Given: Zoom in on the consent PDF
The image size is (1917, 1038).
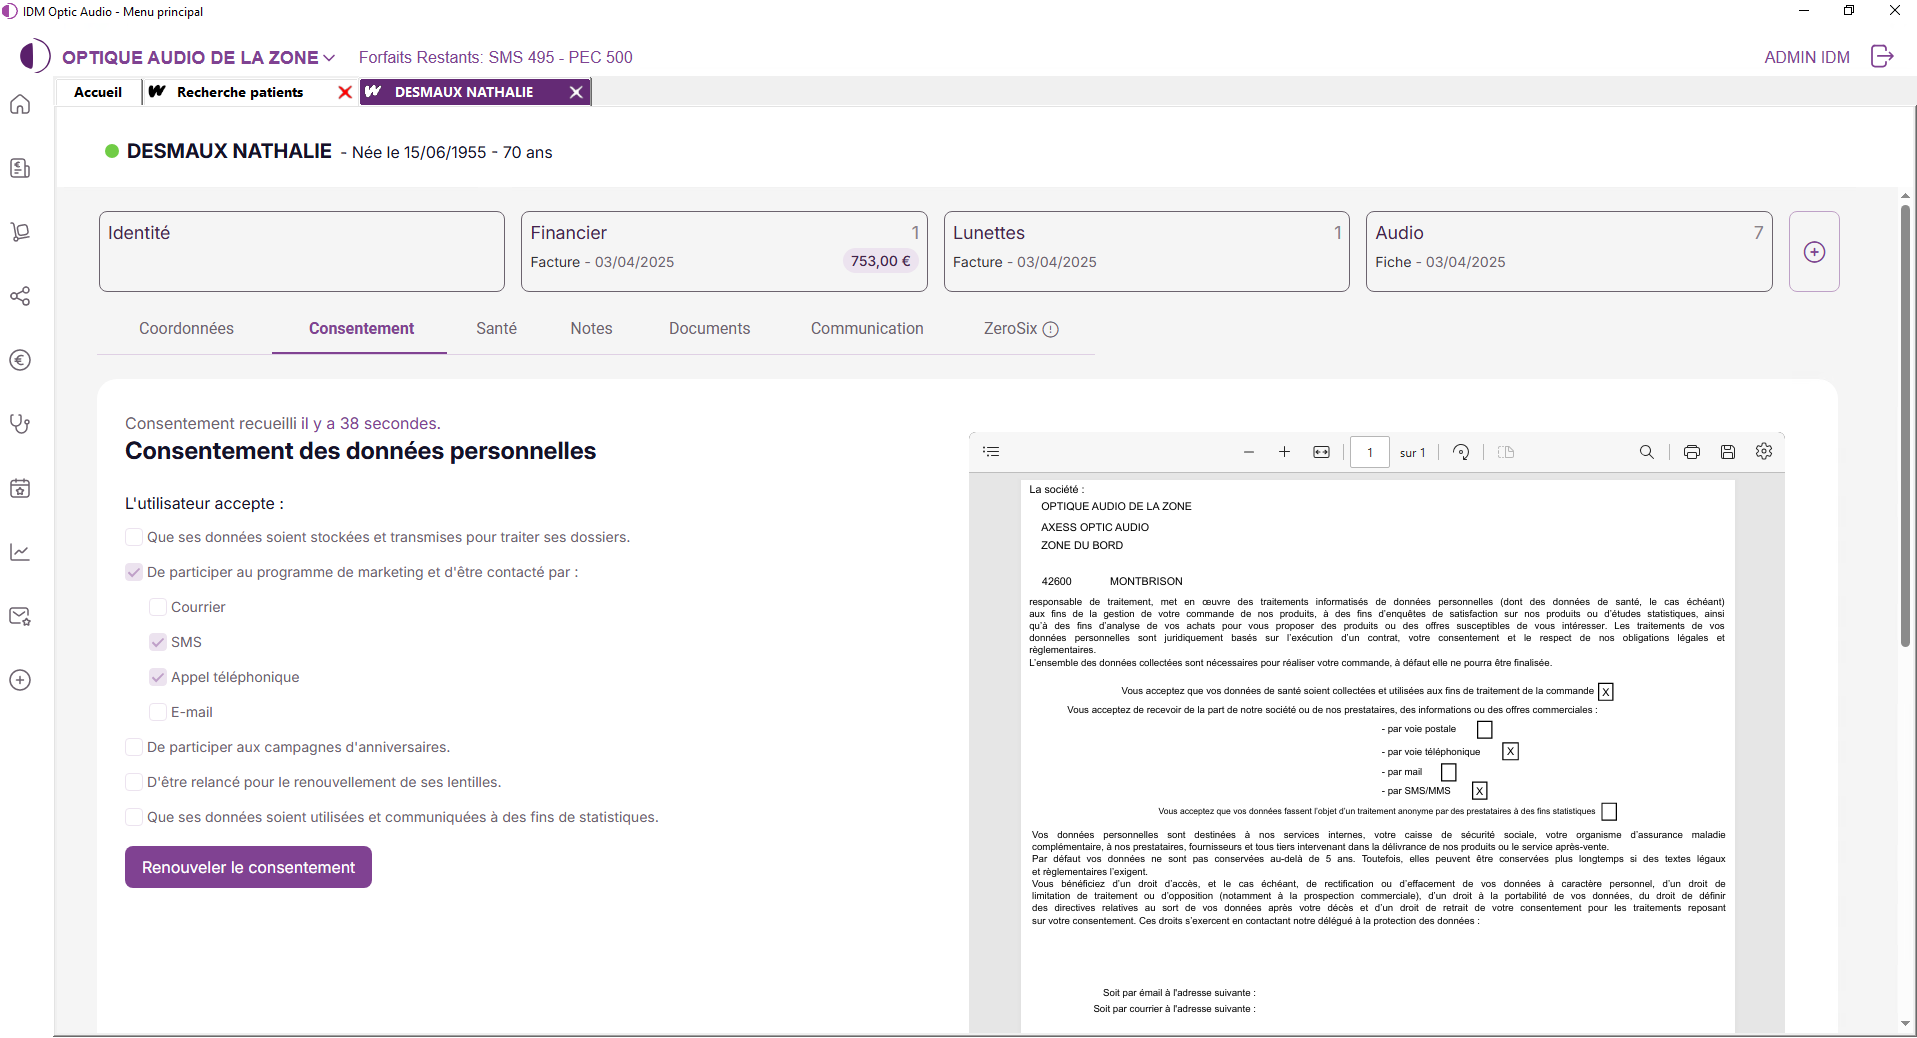Looking at the screenshot, I should click(x=1284, y=452).
